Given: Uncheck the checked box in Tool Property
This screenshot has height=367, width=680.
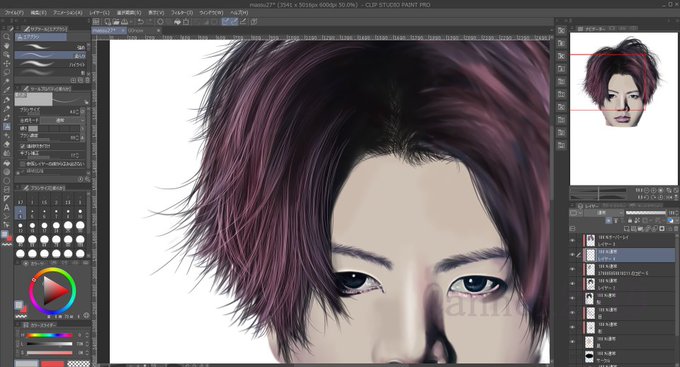Looking at the screenshot, I should click(x=23, y=146).
